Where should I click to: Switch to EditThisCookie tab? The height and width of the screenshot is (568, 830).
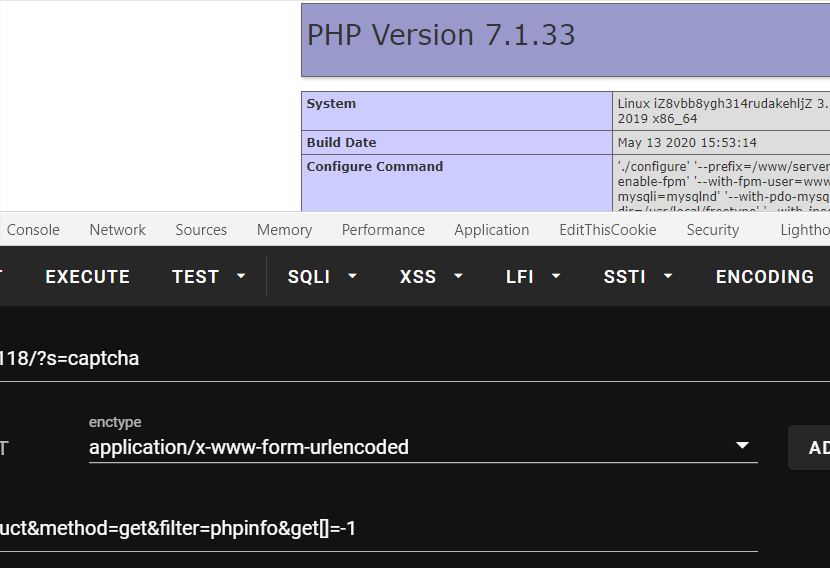coord(608,230)
